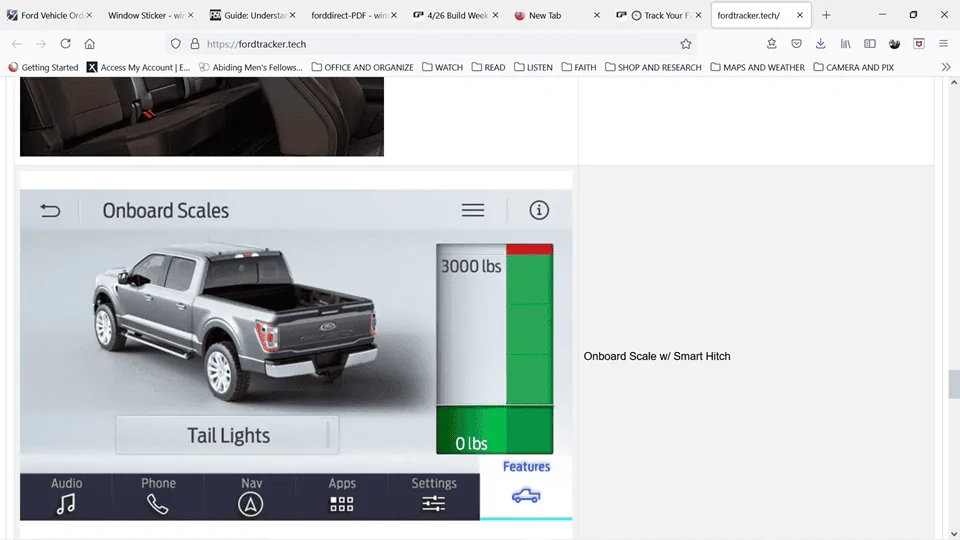Open the Access My Account bookmark

tap(138, 67)
